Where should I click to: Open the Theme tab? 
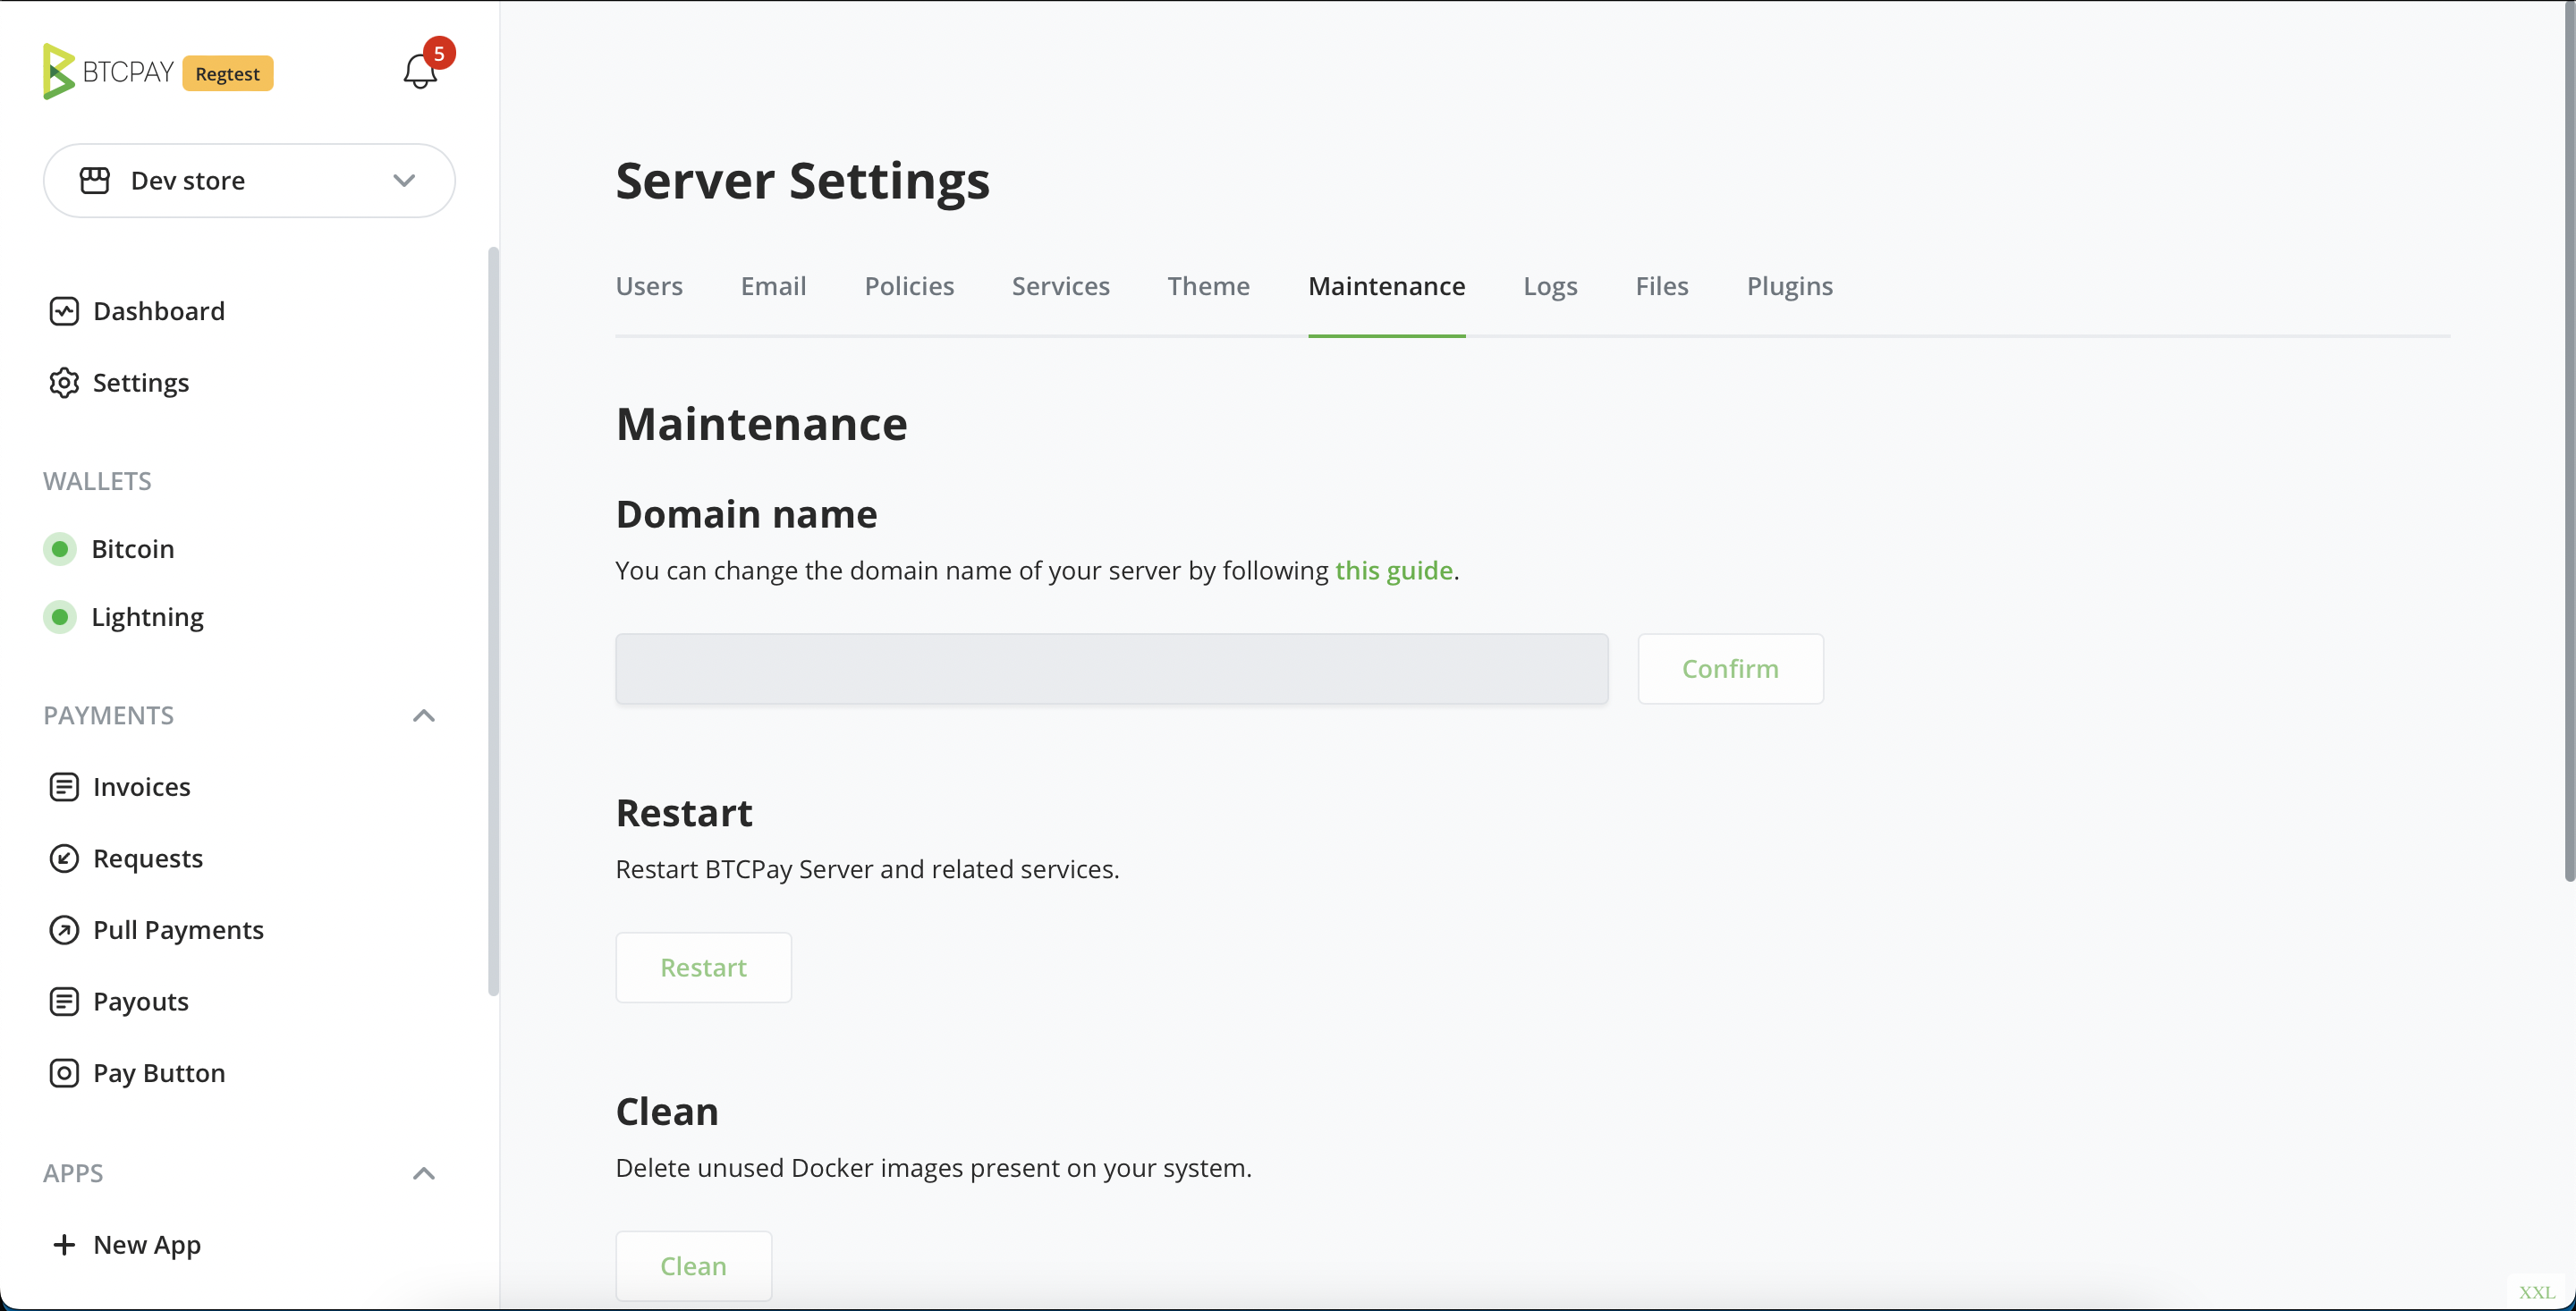click(1208, 286)
